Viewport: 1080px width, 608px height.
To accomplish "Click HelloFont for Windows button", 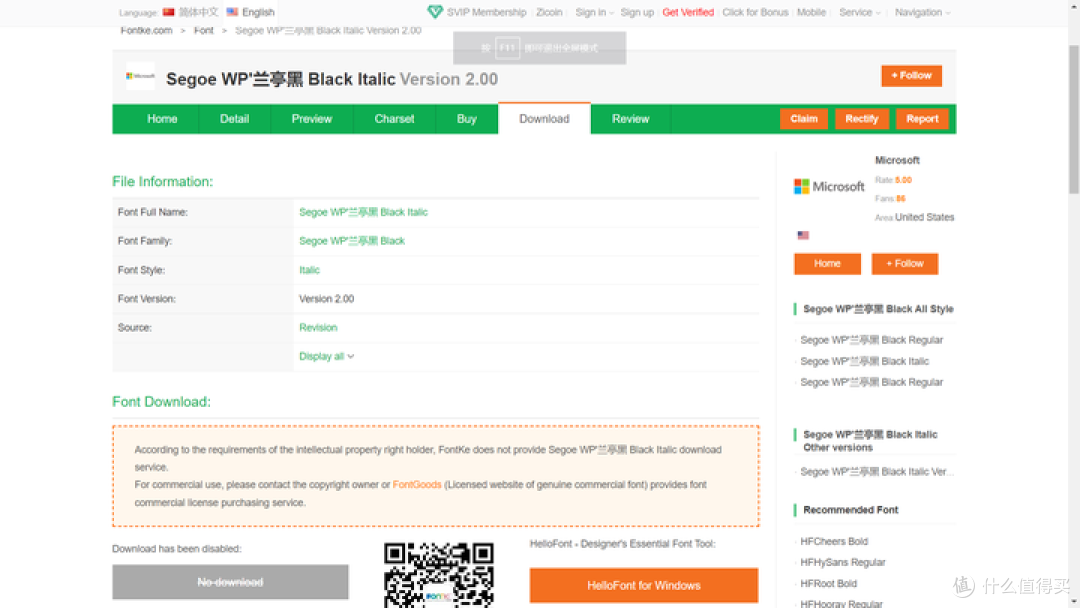I will click(x=644, y=585).
